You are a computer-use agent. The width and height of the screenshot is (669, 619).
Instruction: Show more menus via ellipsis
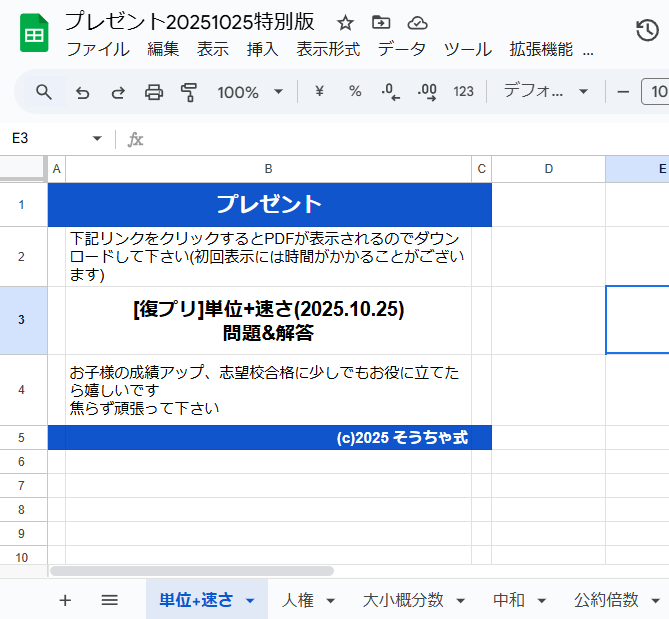click(x=588, y=52)
